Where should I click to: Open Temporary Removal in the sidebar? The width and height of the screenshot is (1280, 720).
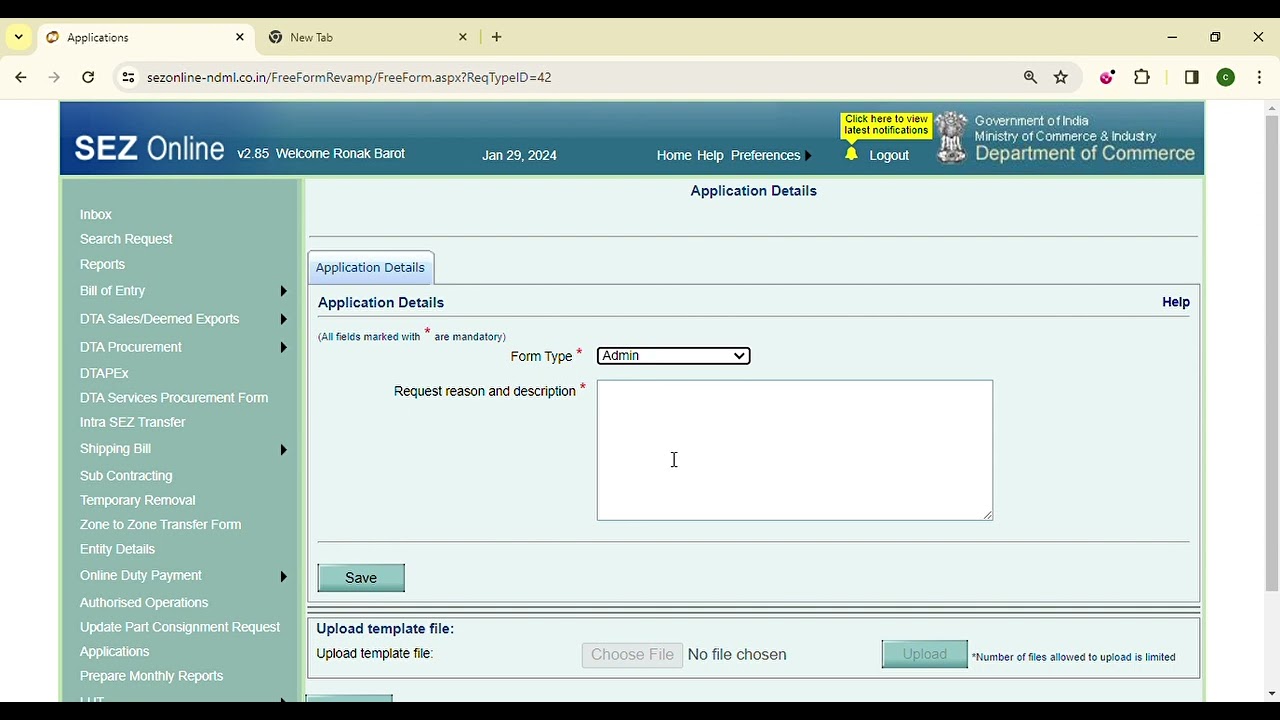tap(138, 500)
